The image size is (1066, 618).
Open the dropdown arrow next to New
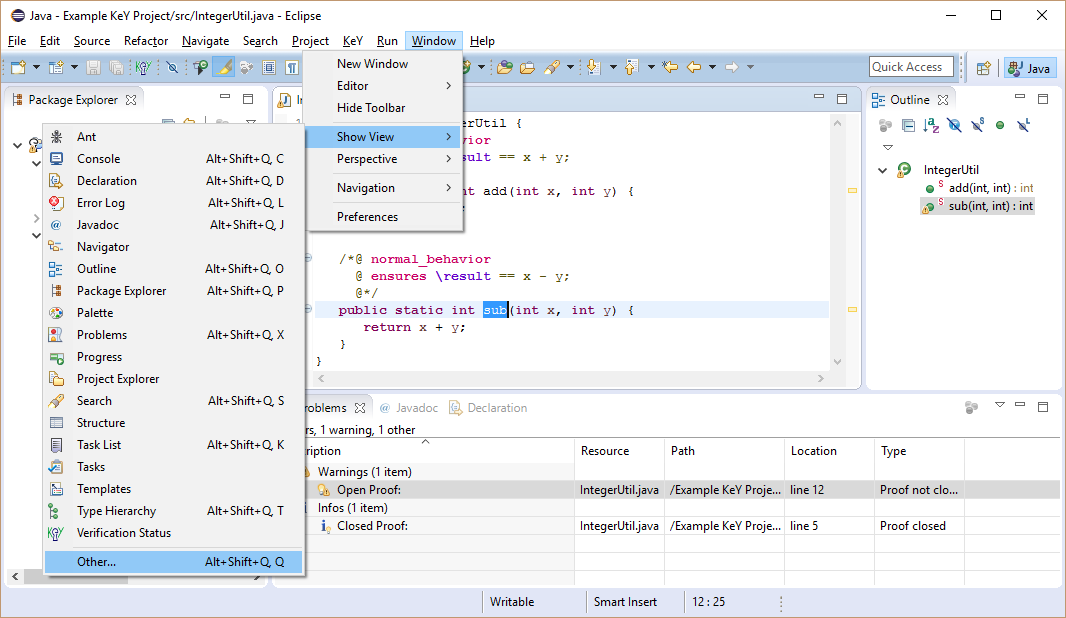coord(36,67)
